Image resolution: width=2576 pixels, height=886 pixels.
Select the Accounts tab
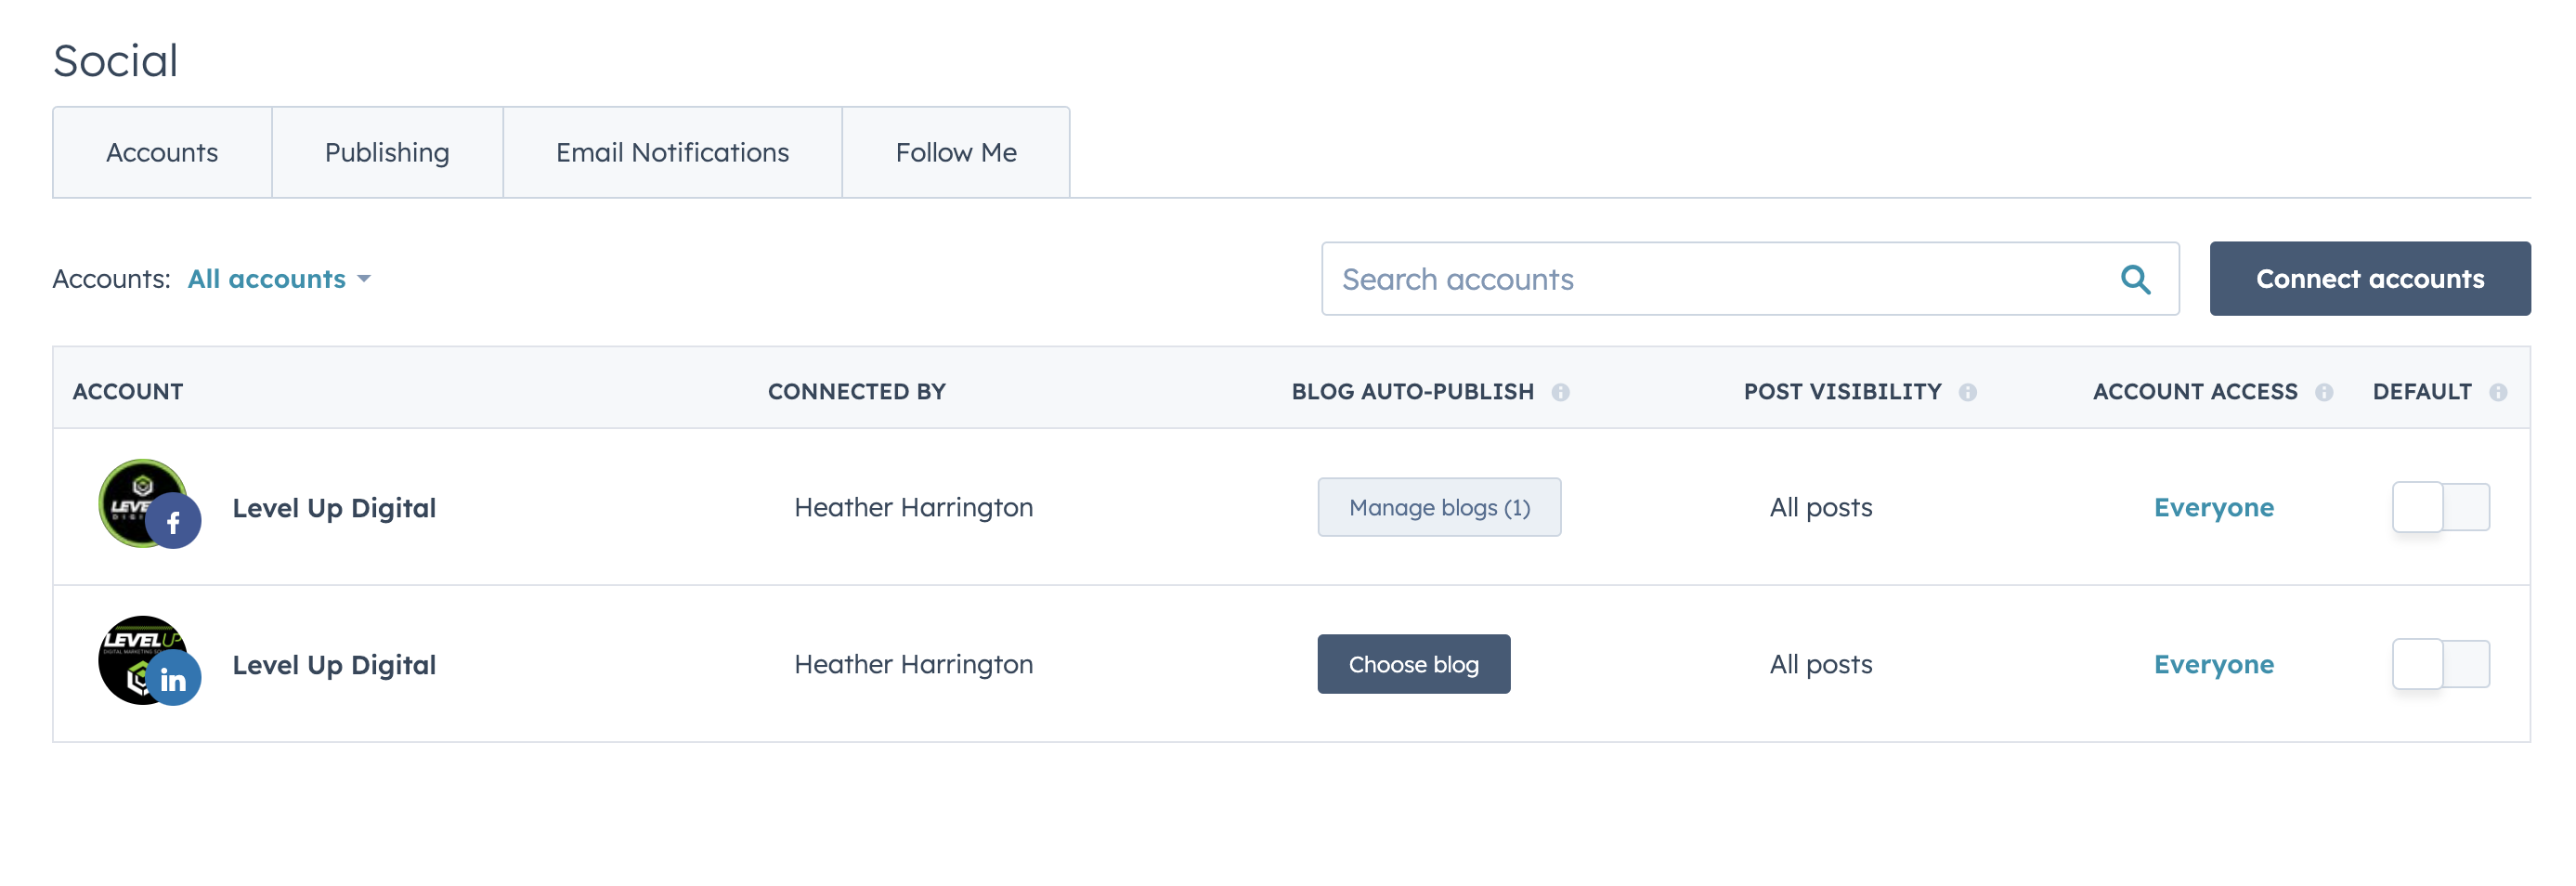pos(162,152)
